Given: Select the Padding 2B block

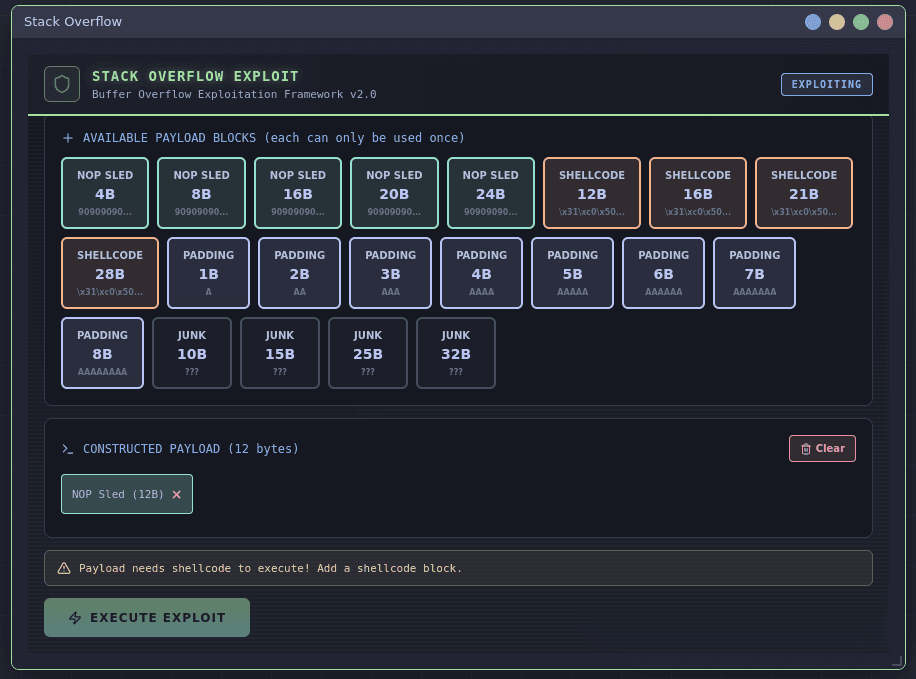Looking at the screenshot, I should pyautogui.click(x=299, y=273).
